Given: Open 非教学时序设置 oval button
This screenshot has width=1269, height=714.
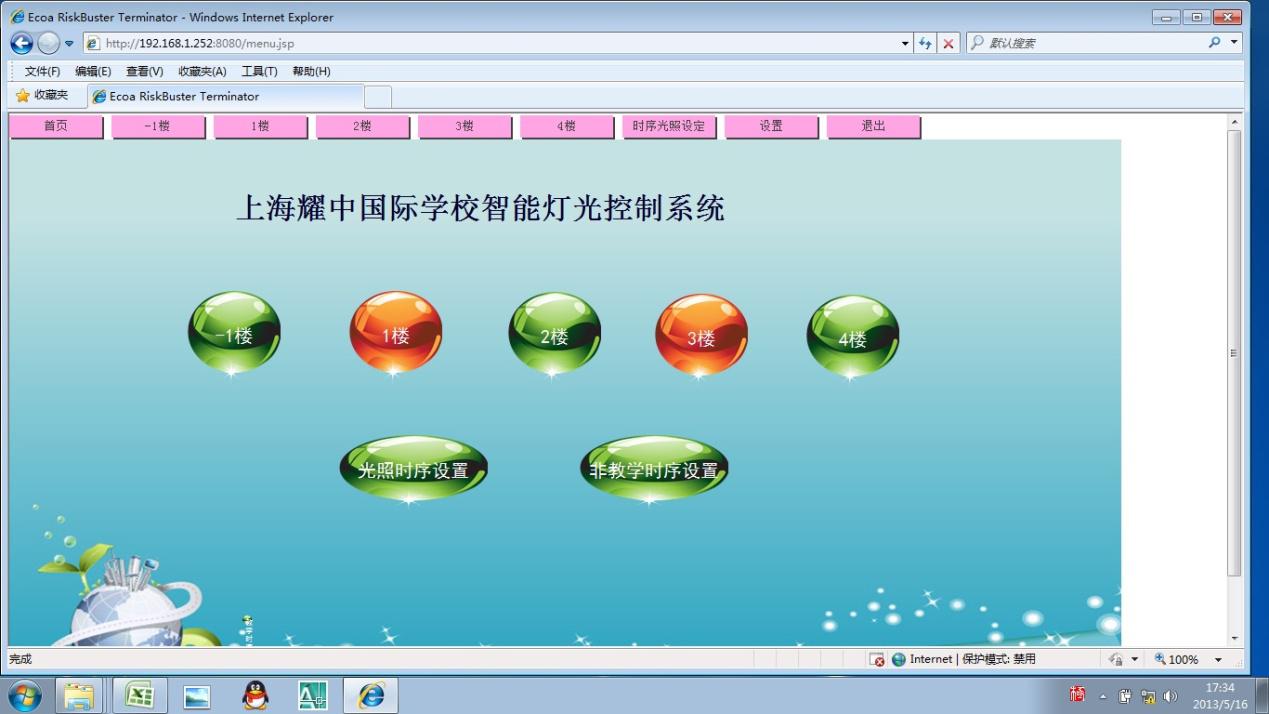Looking at the screenshot, I should [x=654, y=469].
